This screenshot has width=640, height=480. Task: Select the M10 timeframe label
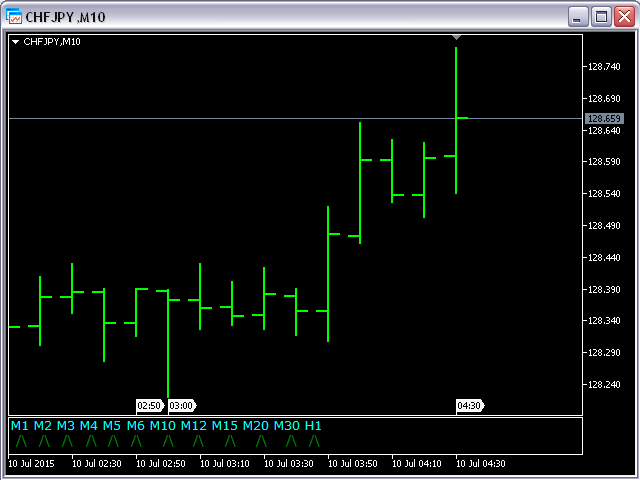click(162, 426)
